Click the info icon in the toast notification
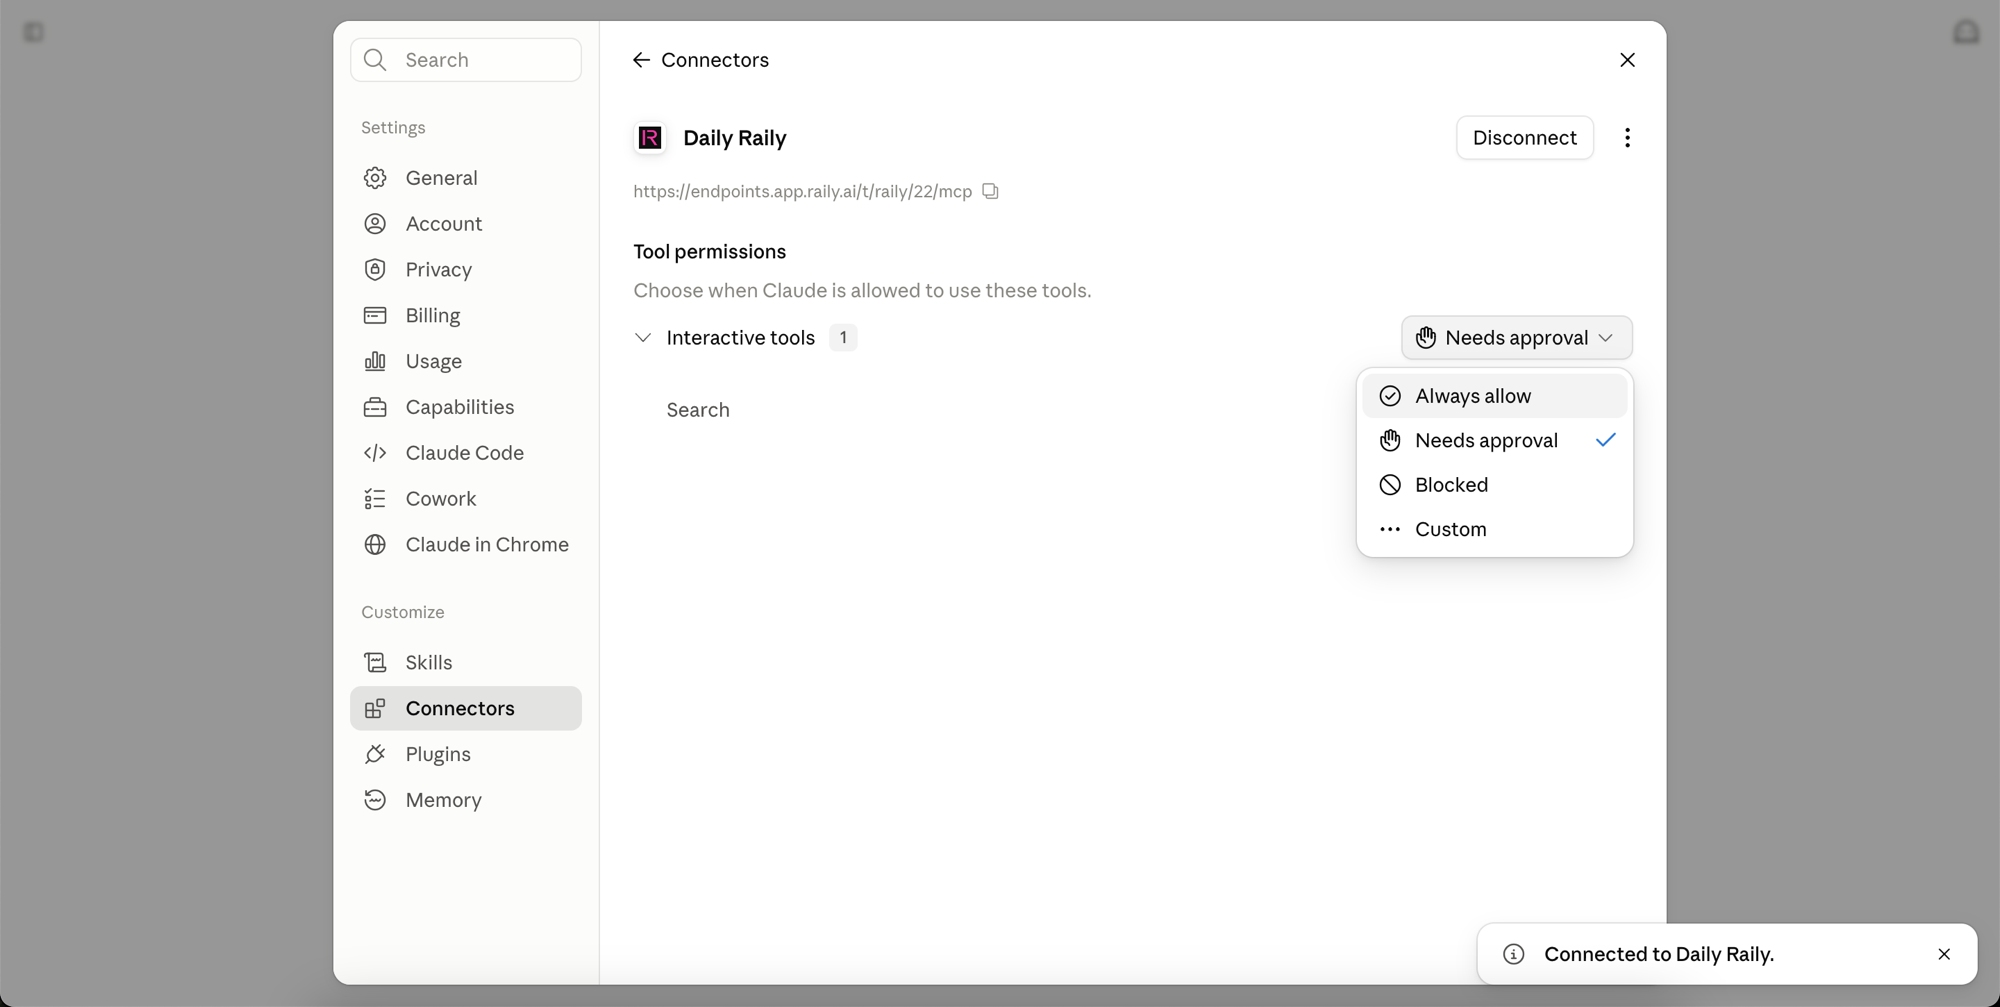 pyautogui.click(x=1514, y=954)
